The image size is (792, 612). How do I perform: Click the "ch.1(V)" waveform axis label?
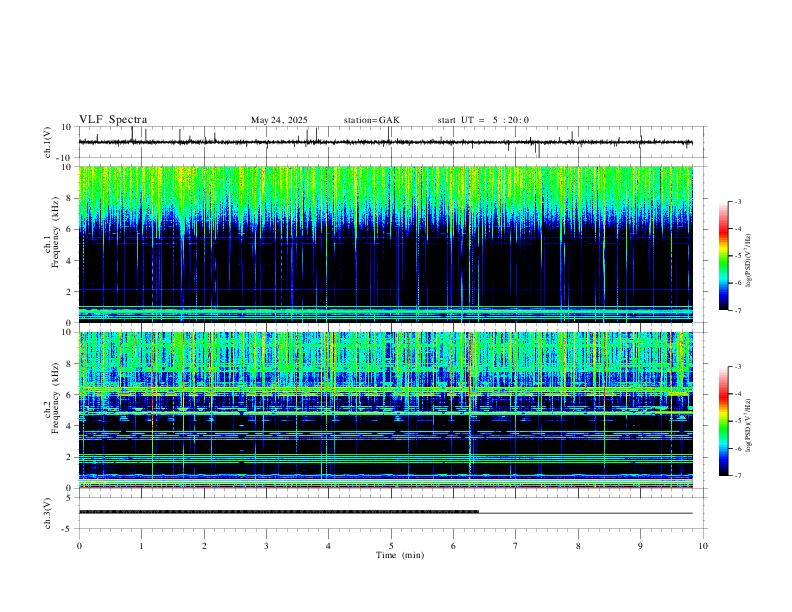[x=48, y=142]
